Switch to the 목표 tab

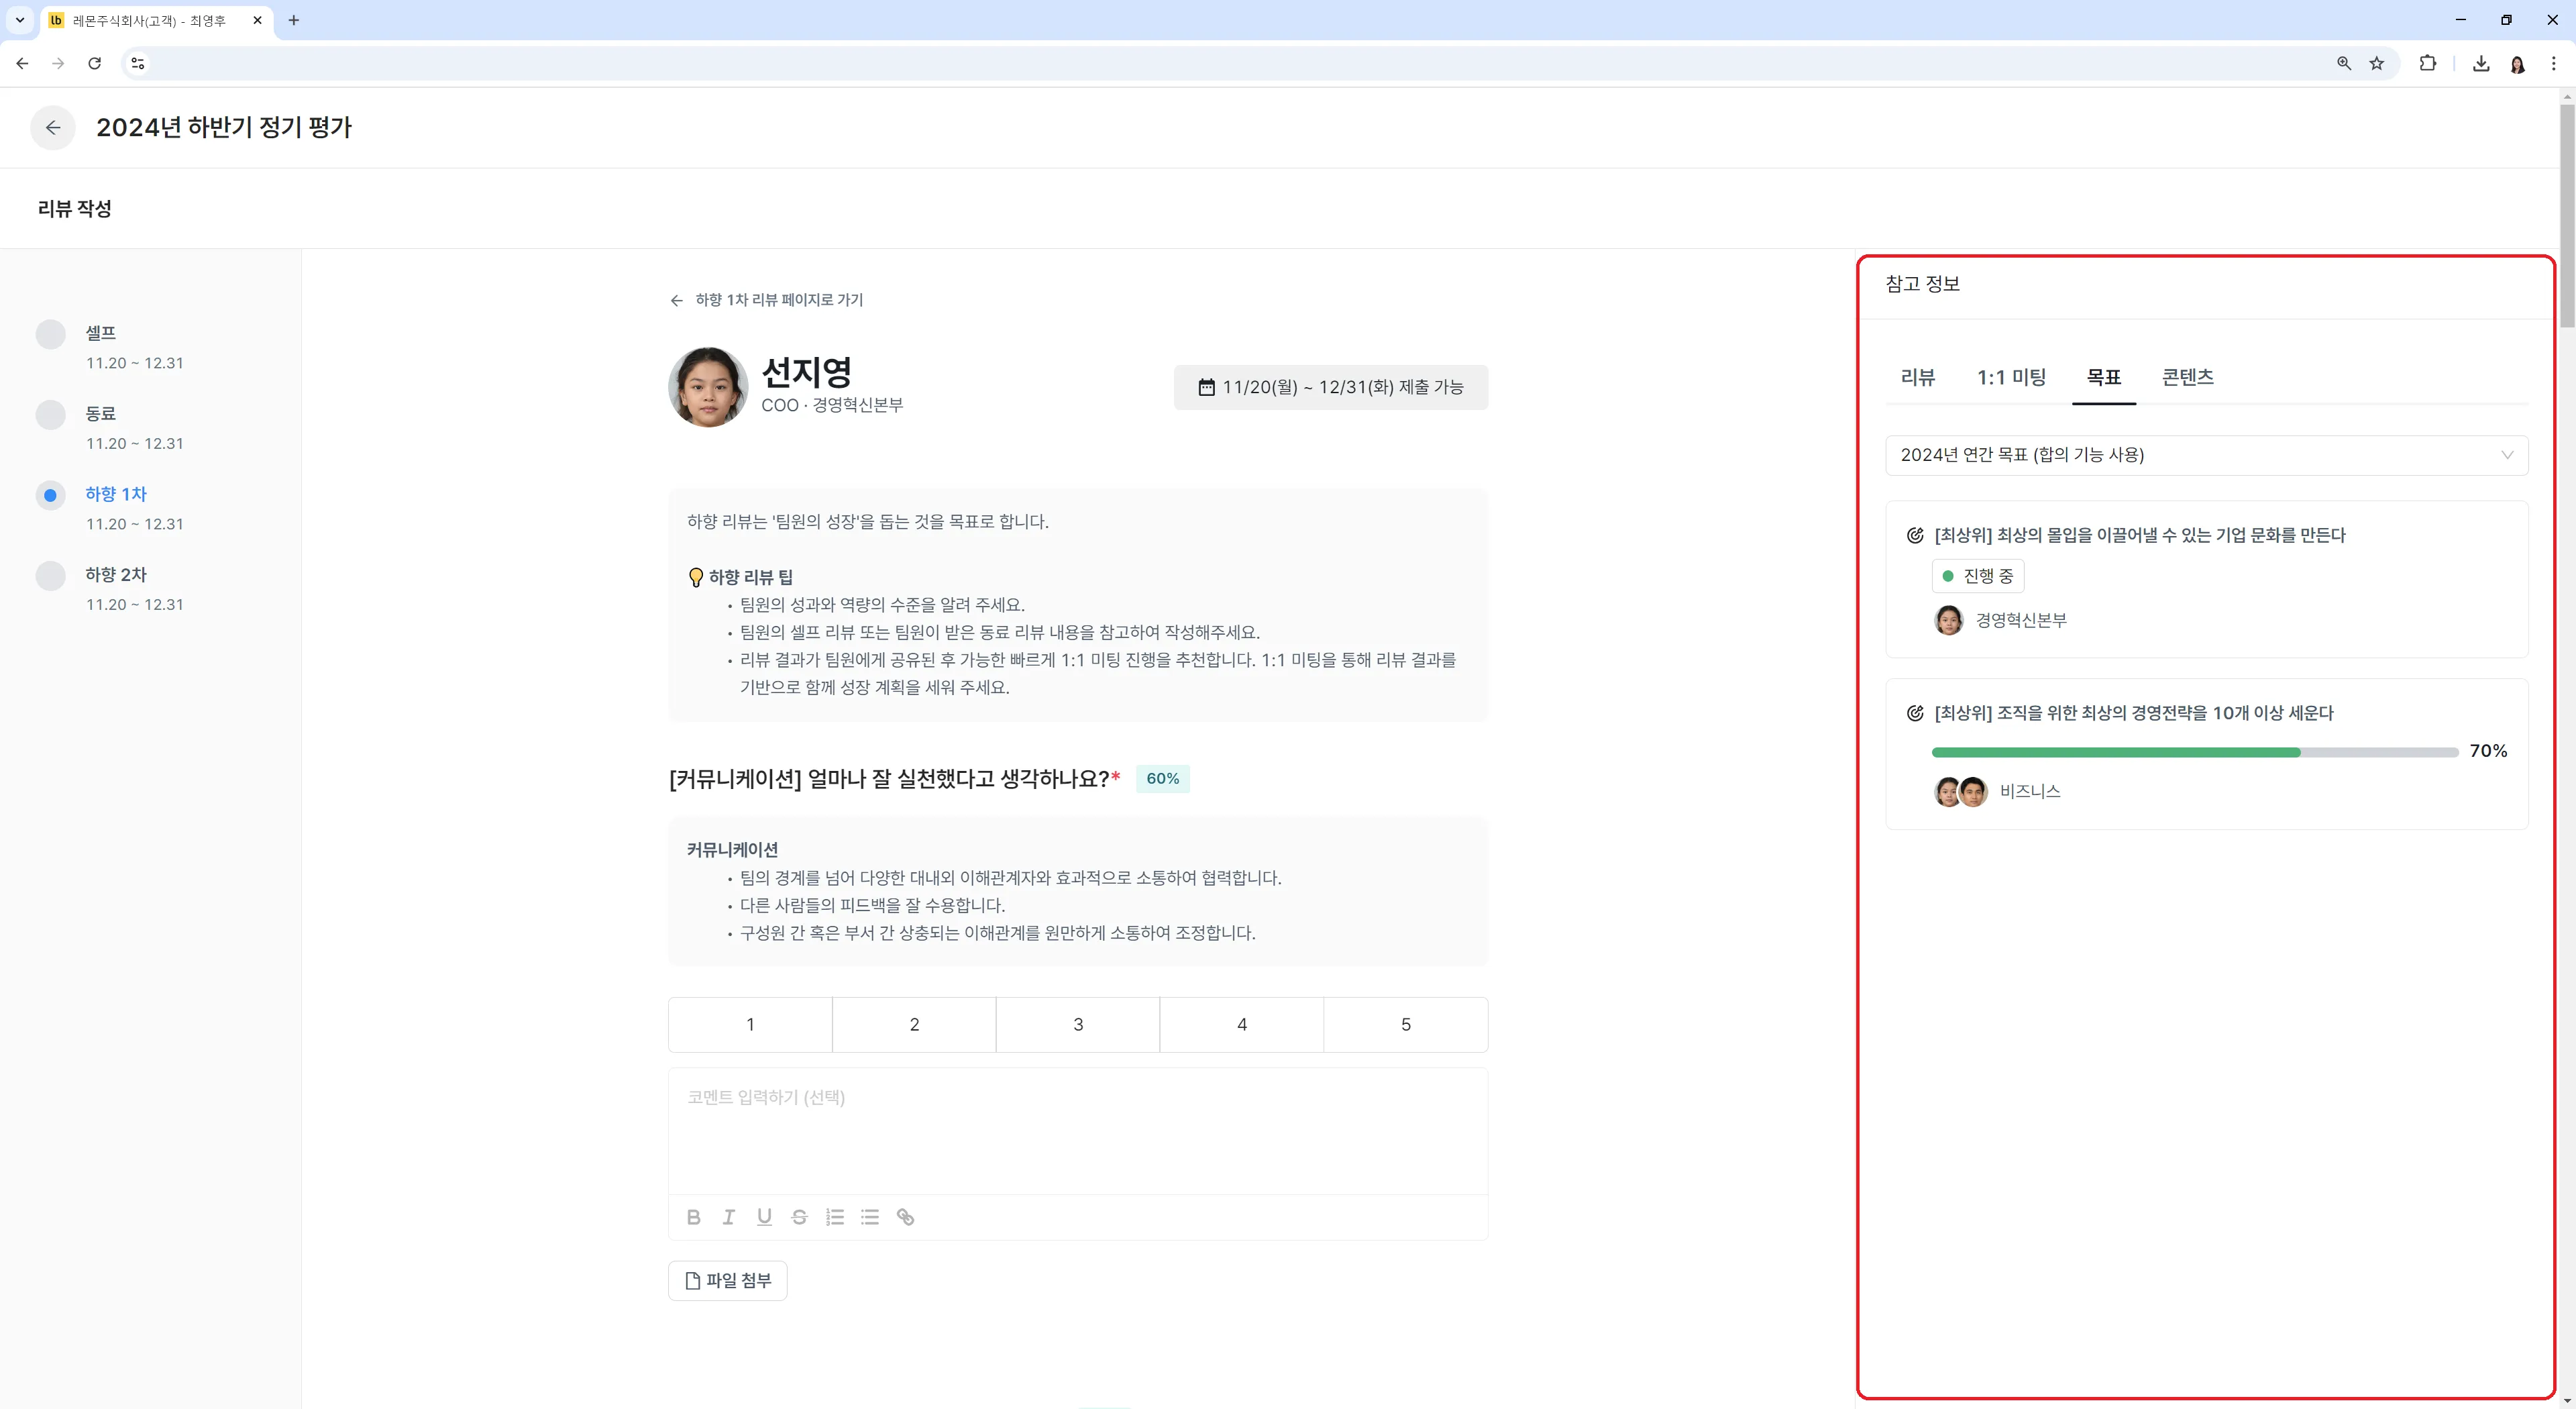click(2103, 377)
